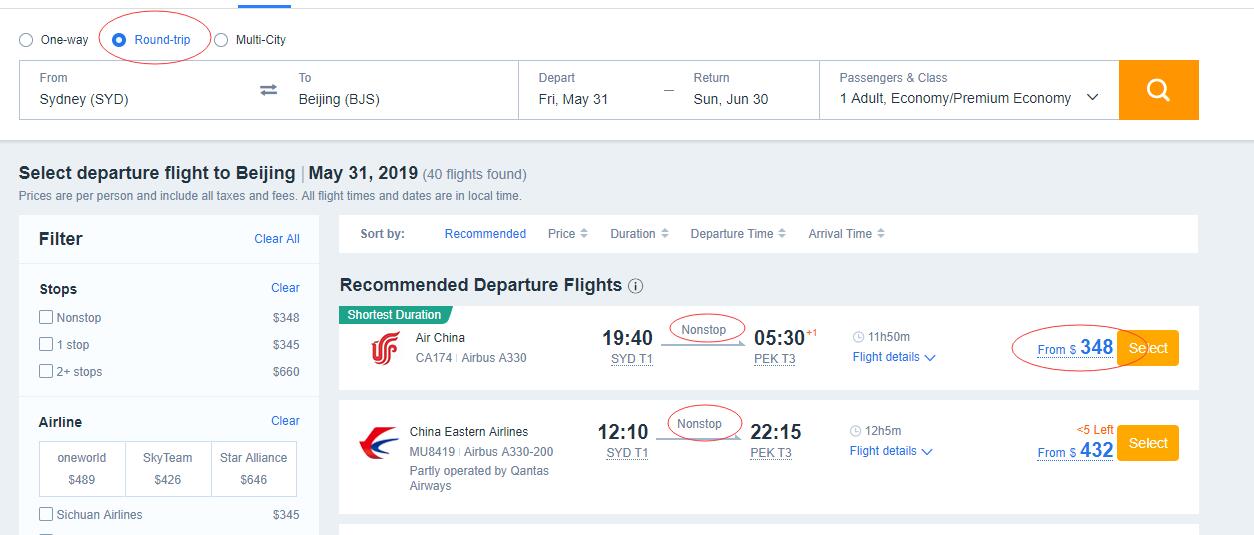Select the One-way radio button
The height and width of the screenshot is (535, 1254).
(26, 40)
